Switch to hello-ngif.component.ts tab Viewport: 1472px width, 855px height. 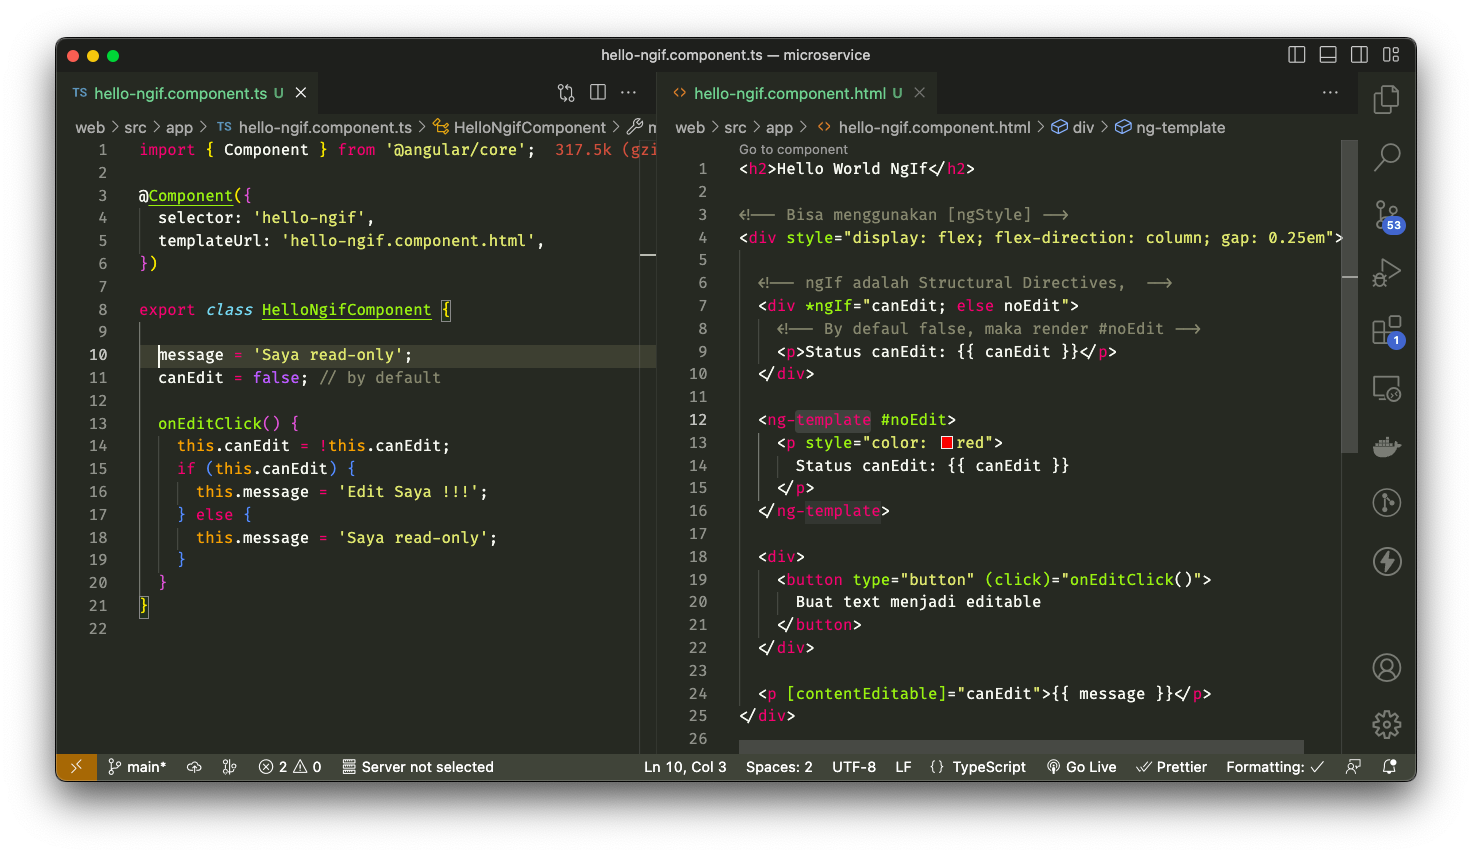[180, 93]
